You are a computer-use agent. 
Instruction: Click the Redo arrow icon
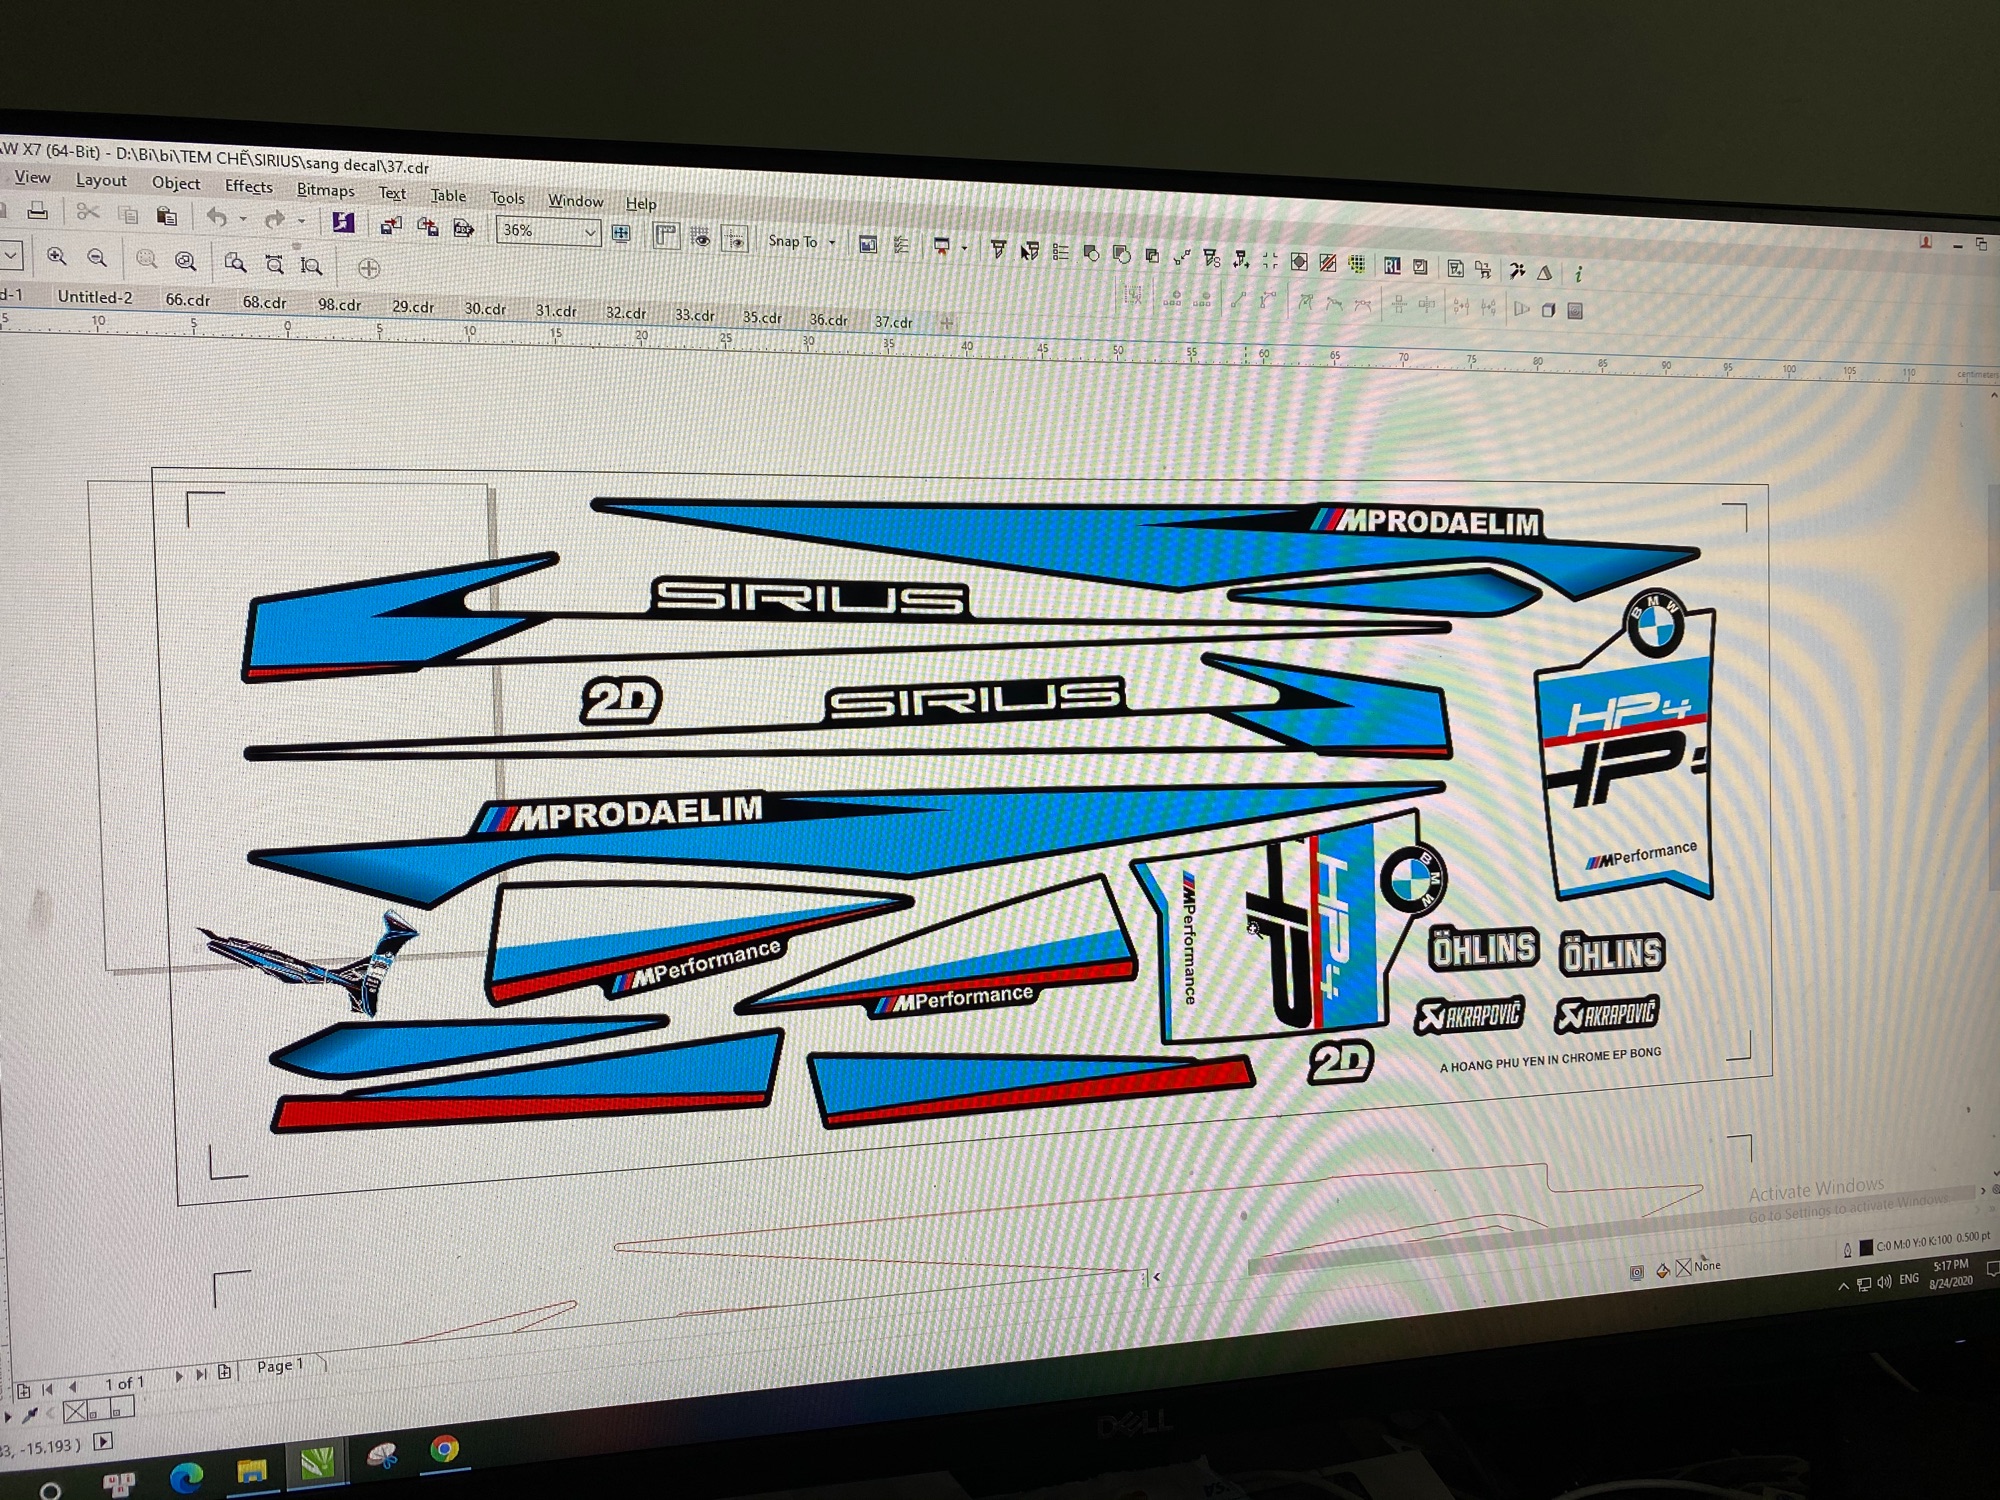click(274, 219)
